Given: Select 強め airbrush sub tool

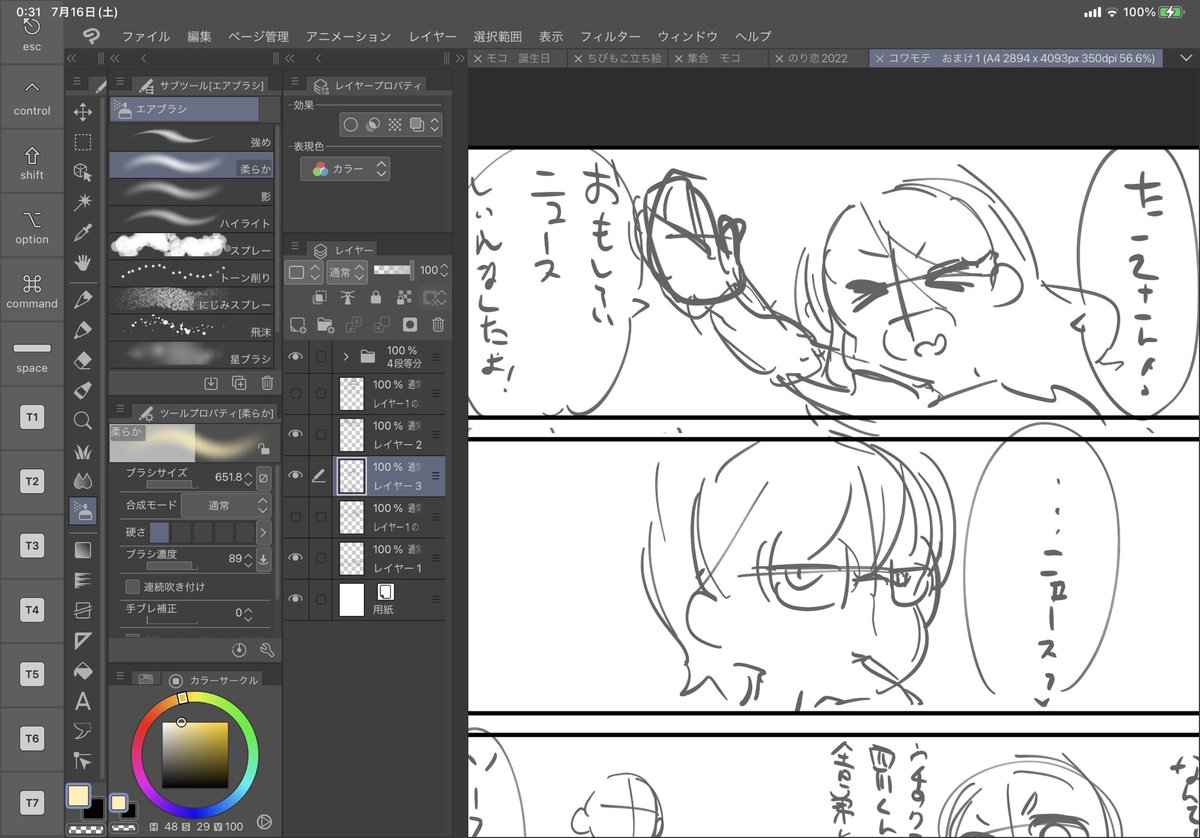Looking at the screenshot, I should [190, 137].
